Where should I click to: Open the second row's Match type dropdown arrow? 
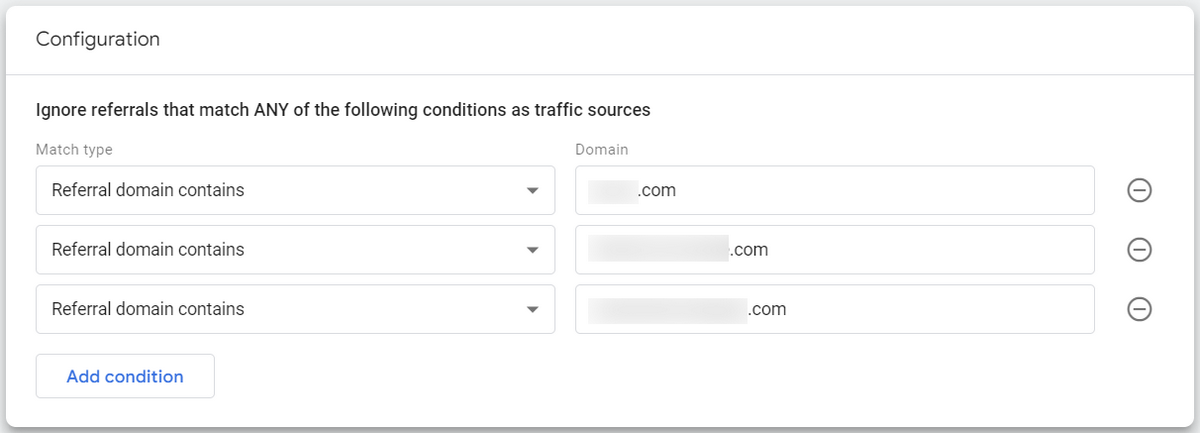tap(532, 251)
